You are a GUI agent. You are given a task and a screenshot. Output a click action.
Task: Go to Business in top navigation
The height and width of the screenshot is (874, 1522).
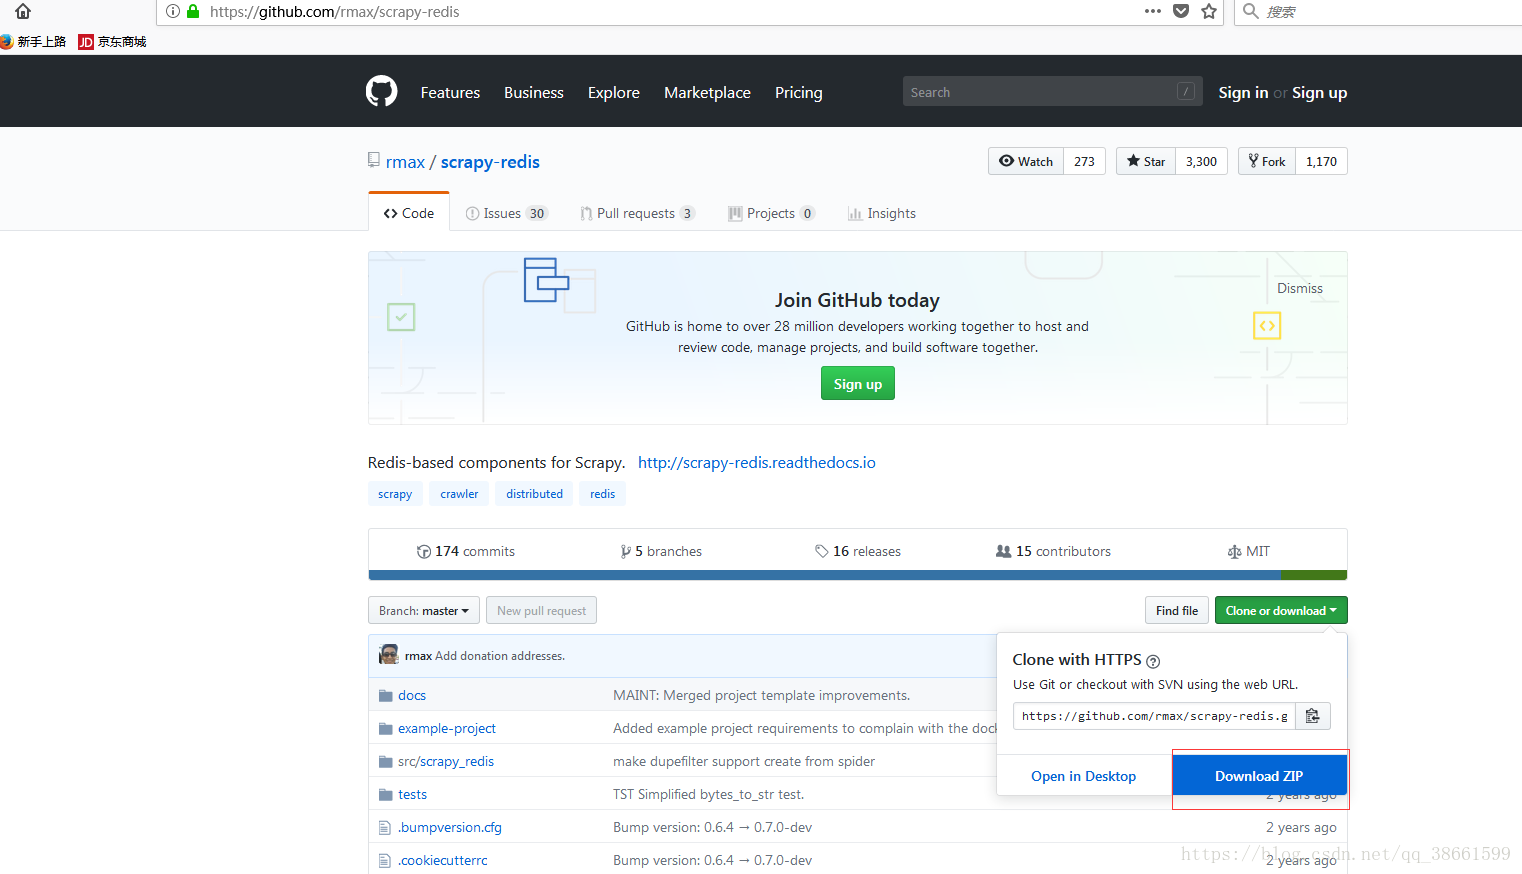[534, 92]
